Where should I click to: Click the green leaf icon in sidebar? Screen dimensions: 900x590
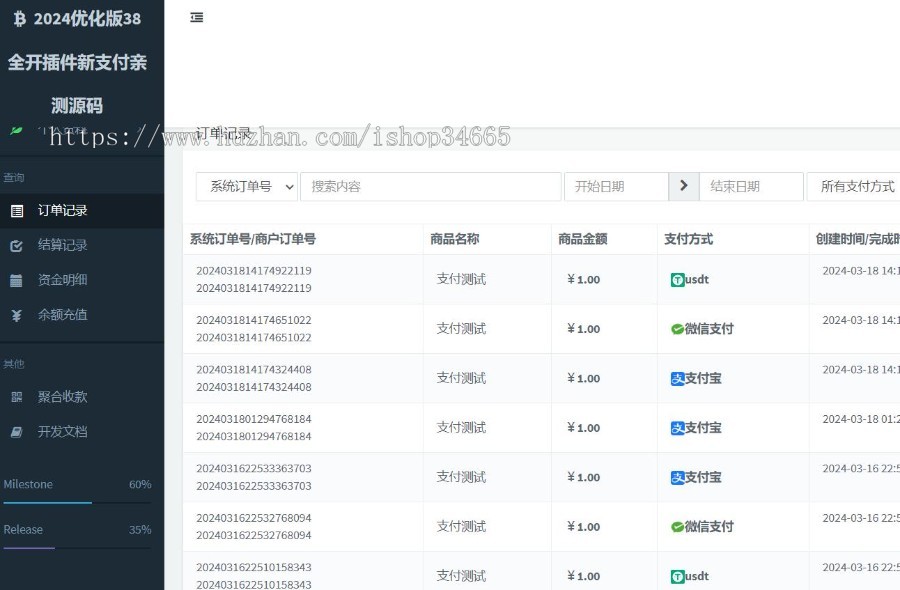[16, 131]
